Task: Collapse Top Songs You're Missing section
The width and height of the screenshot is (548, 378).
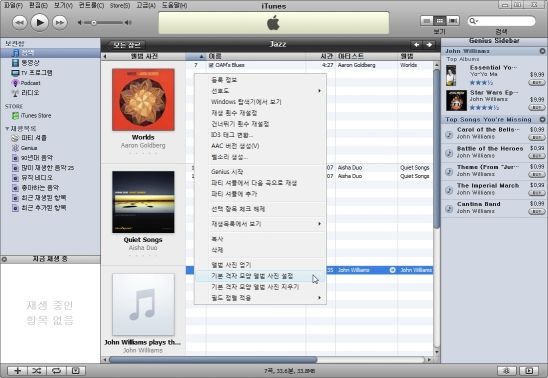Action: pyautogui.click(x=542, y=119)
